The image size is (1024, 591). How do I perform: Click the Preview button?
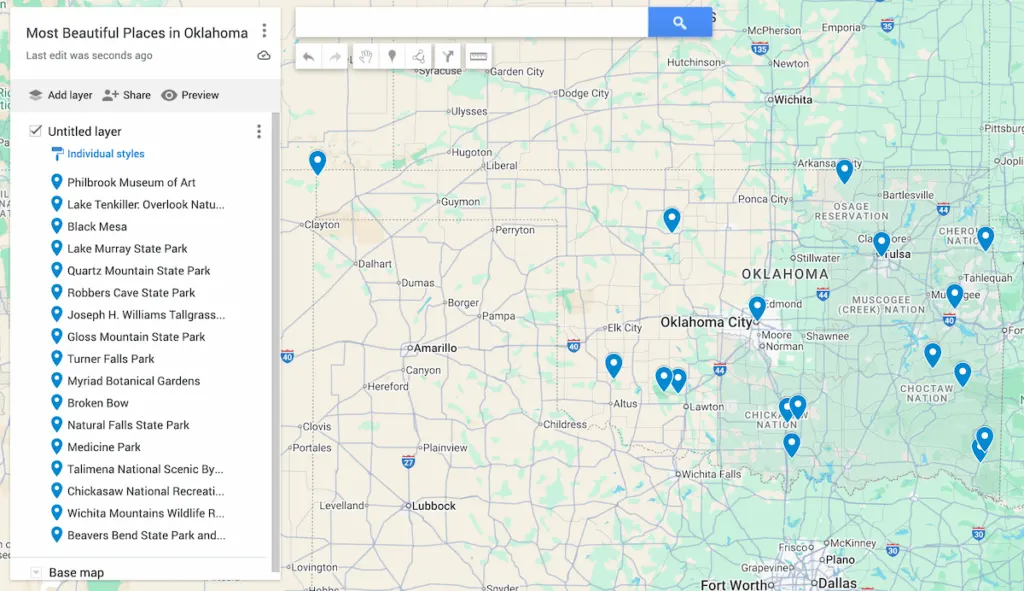(x=190, y=95)
